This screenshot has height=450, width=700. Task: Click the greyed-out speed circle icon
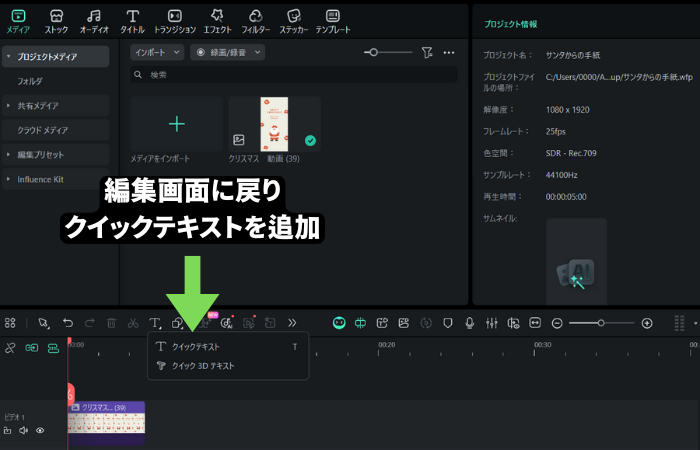(x=426, y=323)
